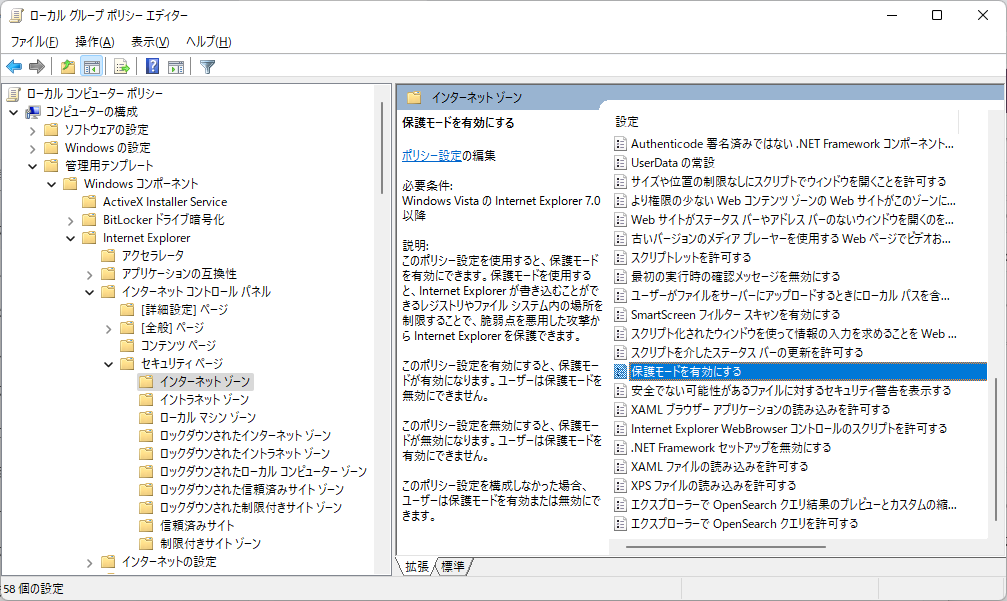This screenshot has height=601, width=1007.
Task: Click the blue Help toolbar icon
Action: click(152, 66)
